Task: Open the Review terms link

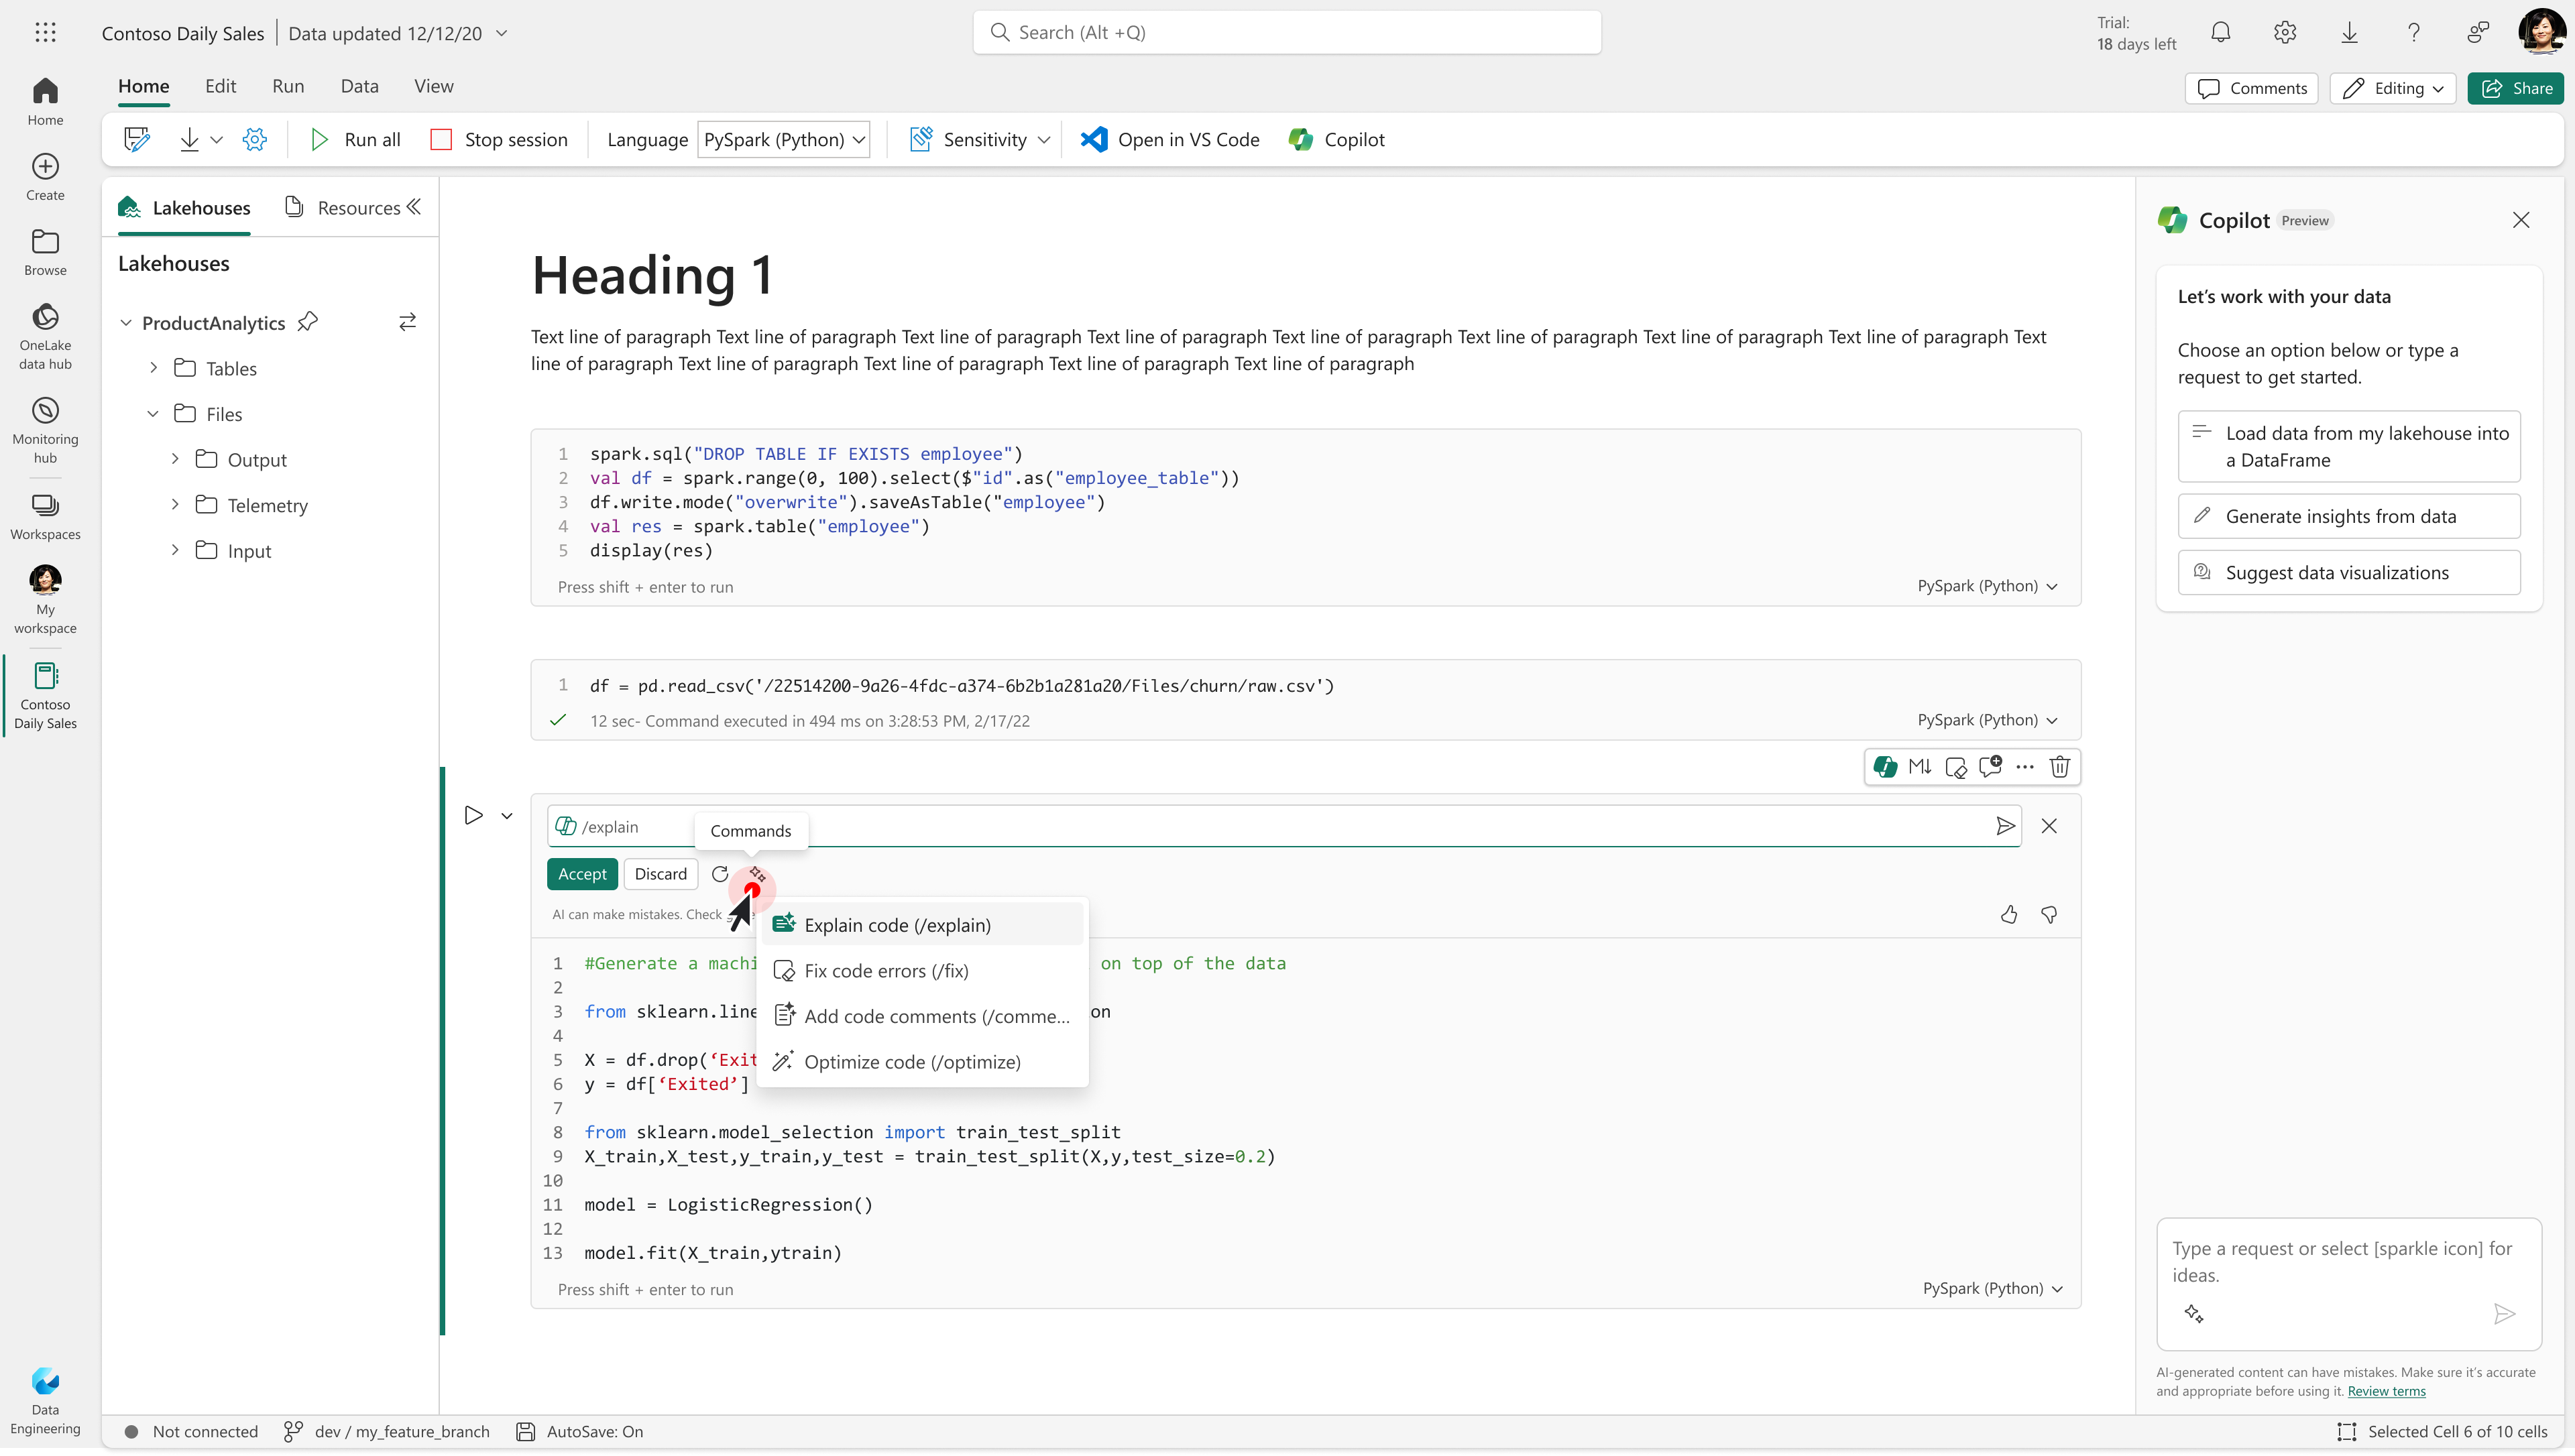Action: 2386,1391
